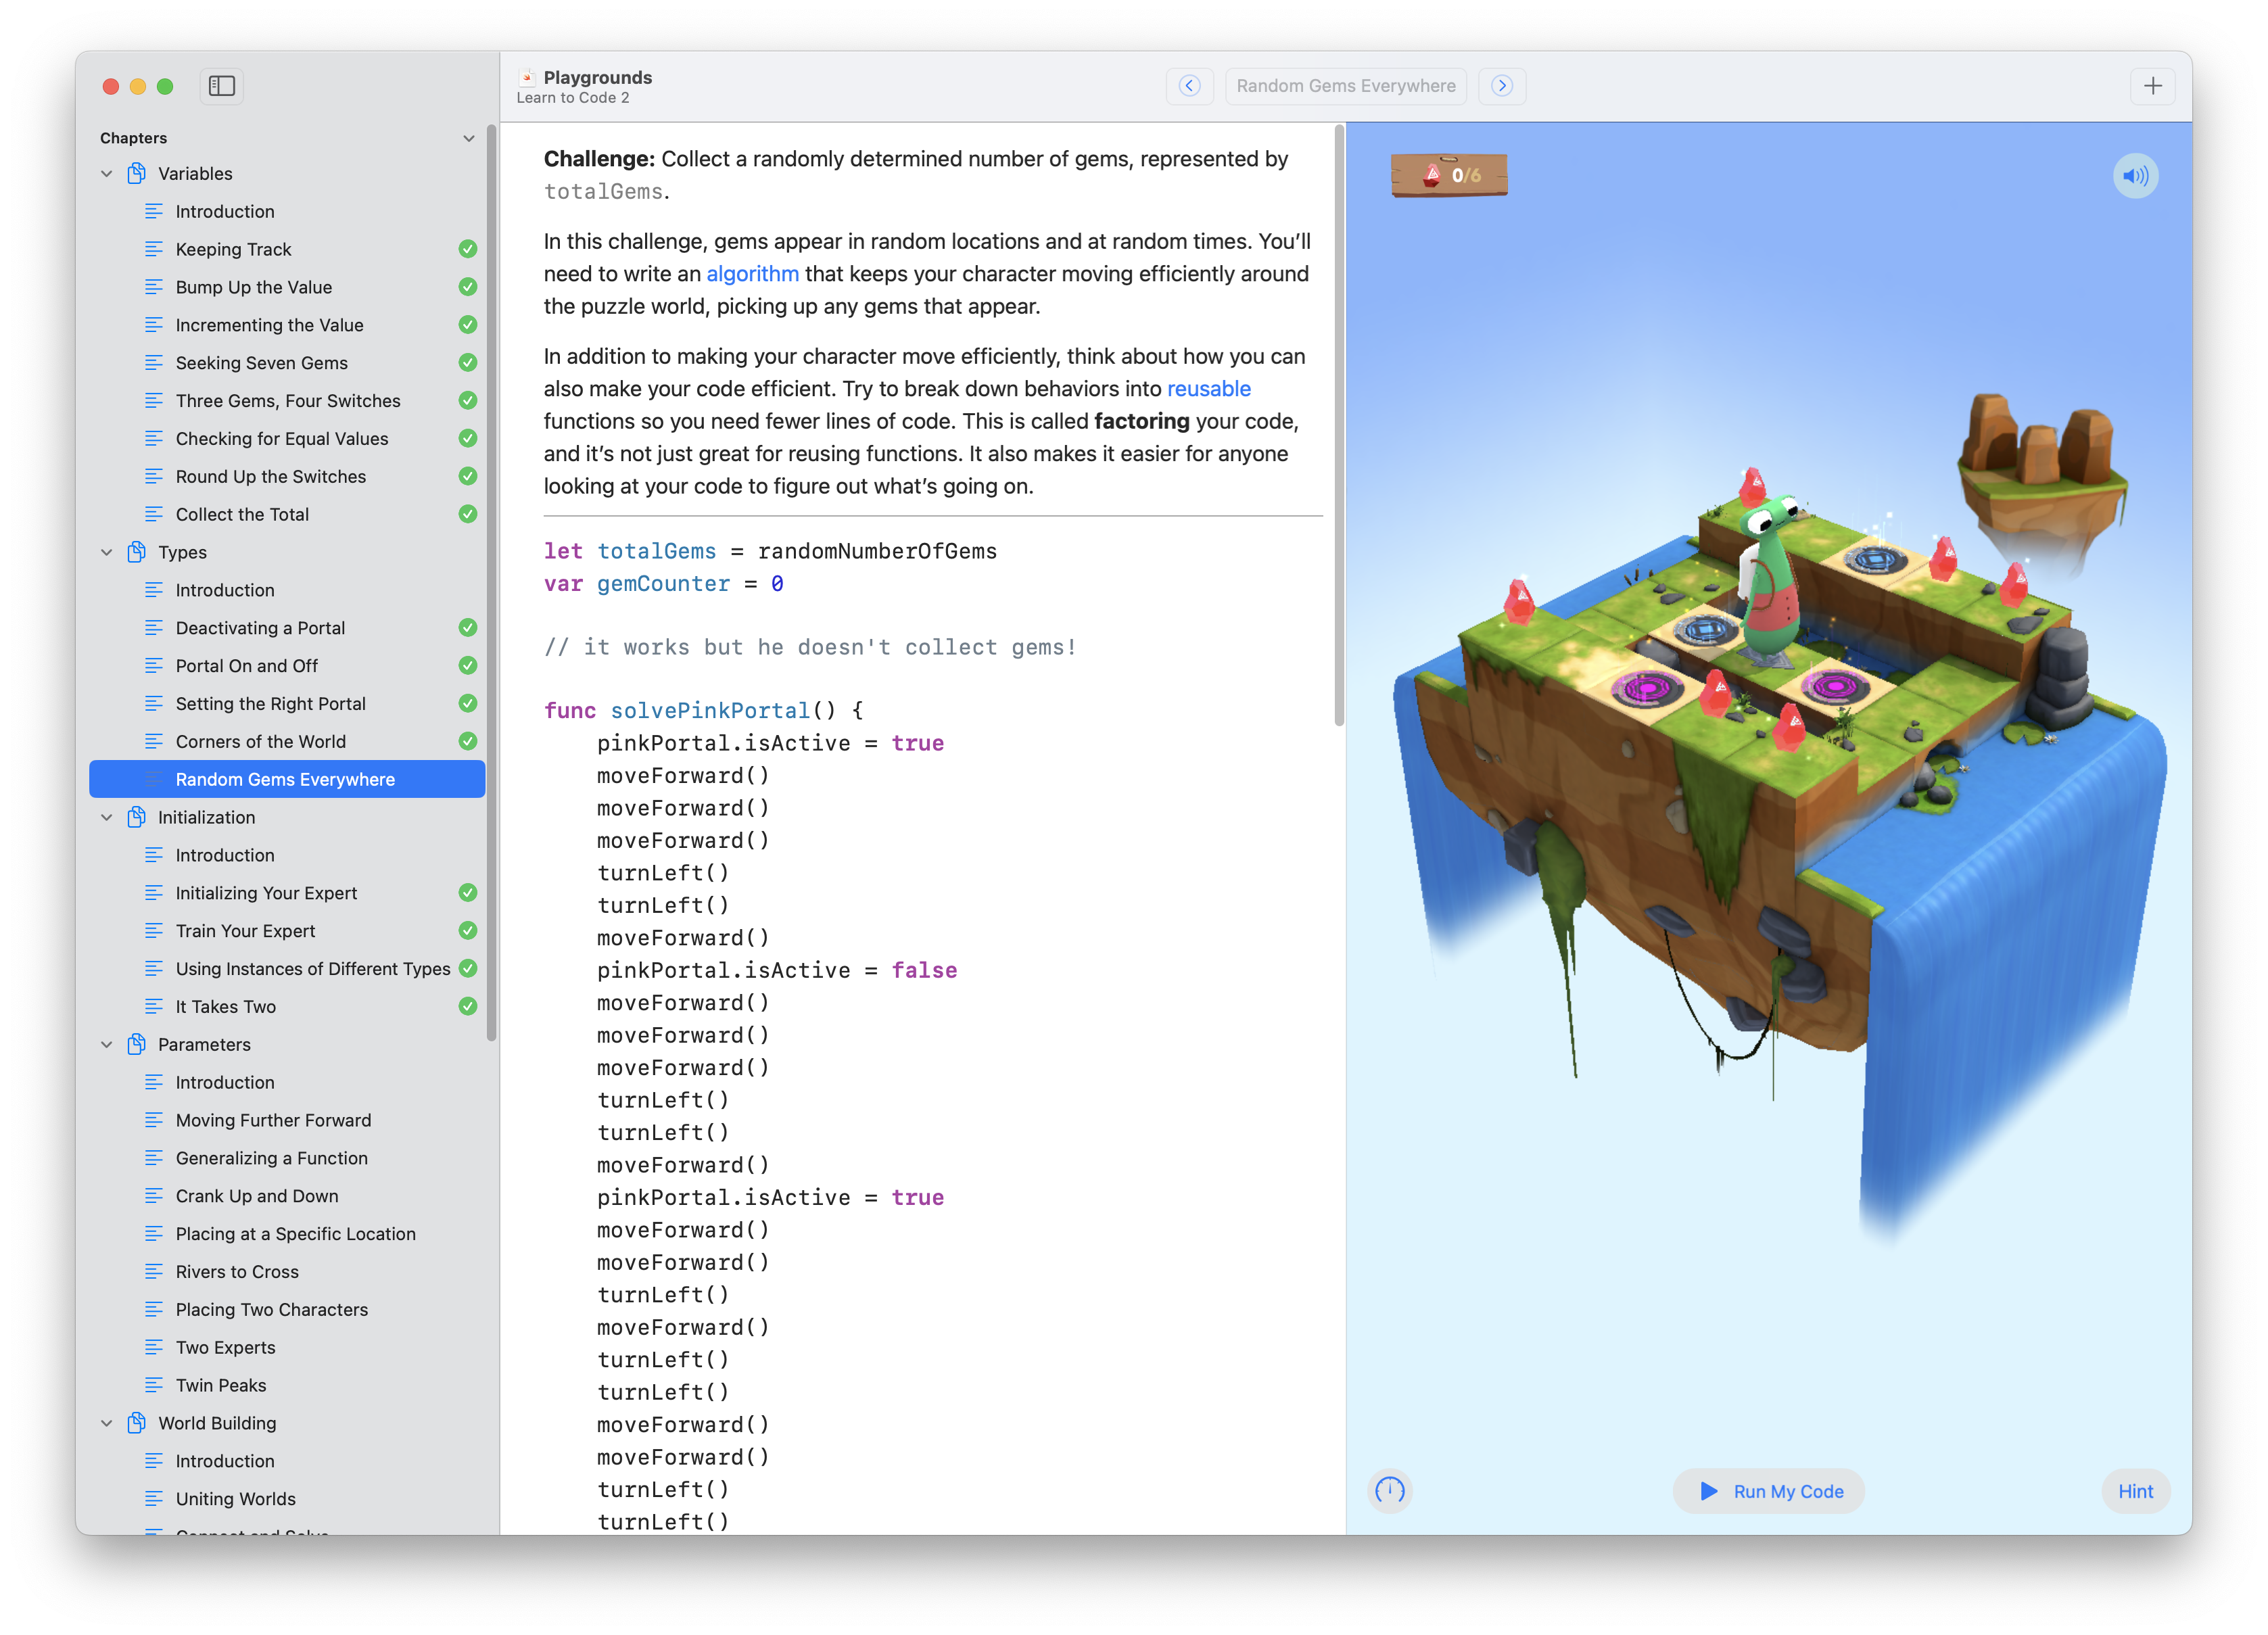Click the green character in the puzzle world
This screenshot has width=2268, height=1635.
1771,580
